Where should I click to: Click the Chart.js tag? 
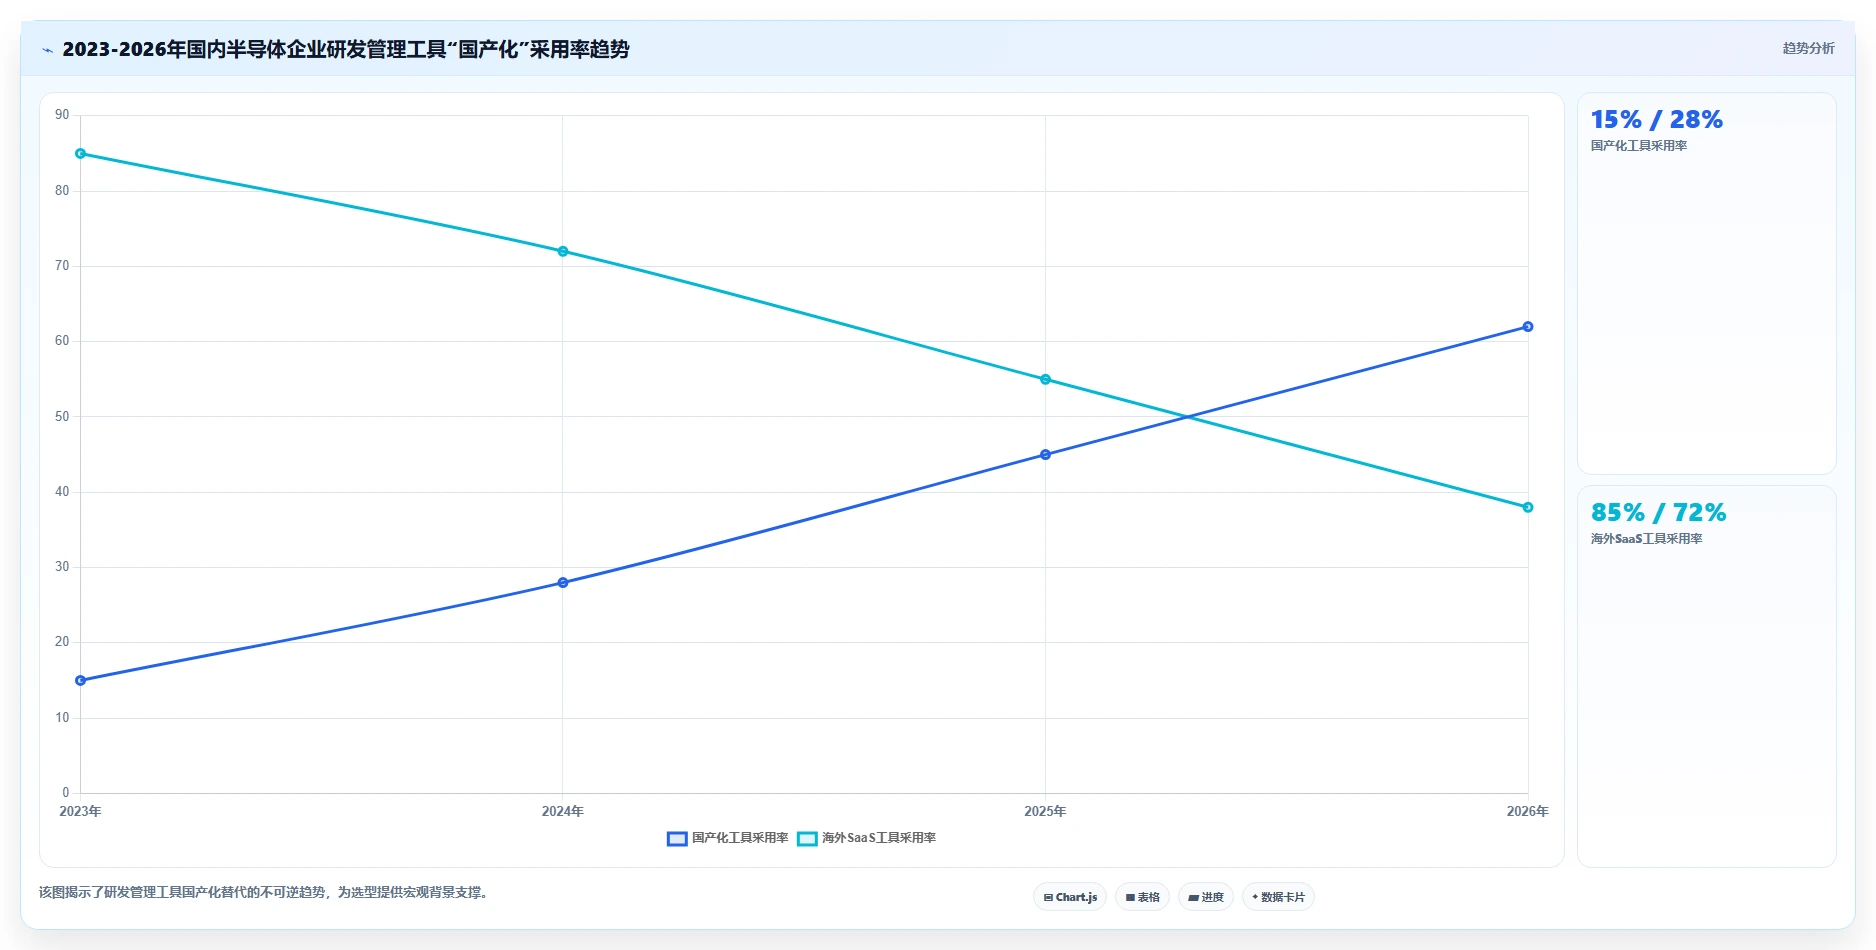(1070, 897)
